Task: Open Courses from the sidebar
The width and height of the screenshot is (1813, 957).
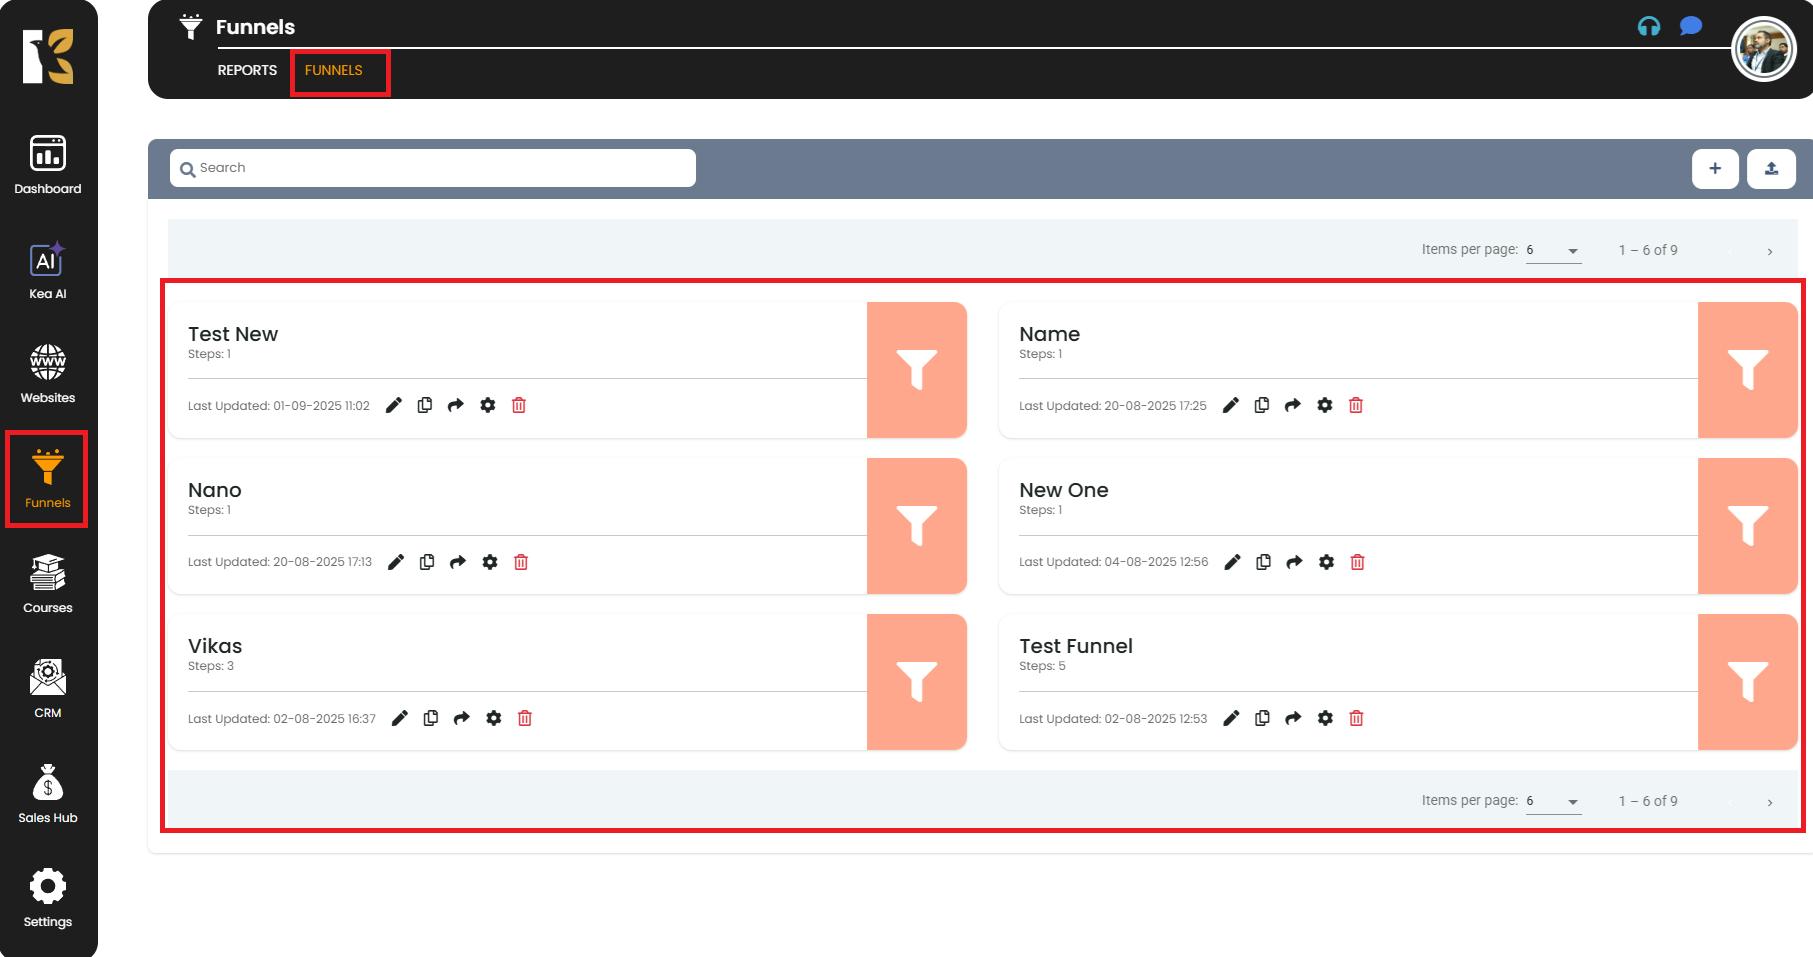Action: pyautogui.click(x=48, y=584)
